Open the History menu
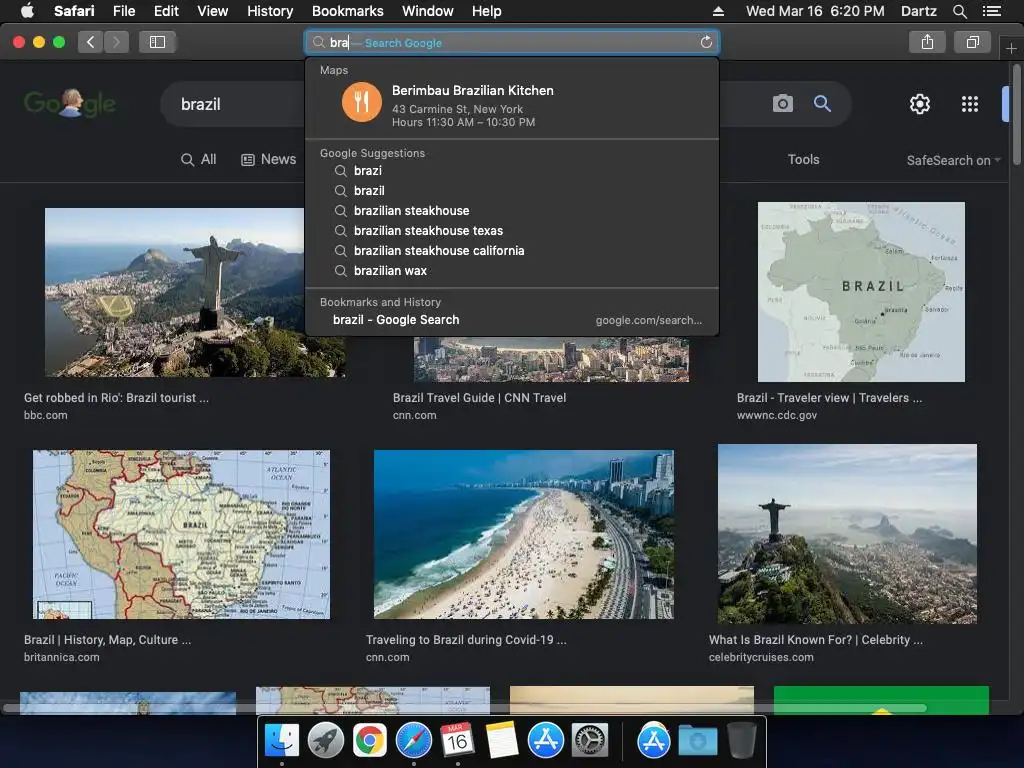Screen dimensions: 1024x768 (270, 11)
